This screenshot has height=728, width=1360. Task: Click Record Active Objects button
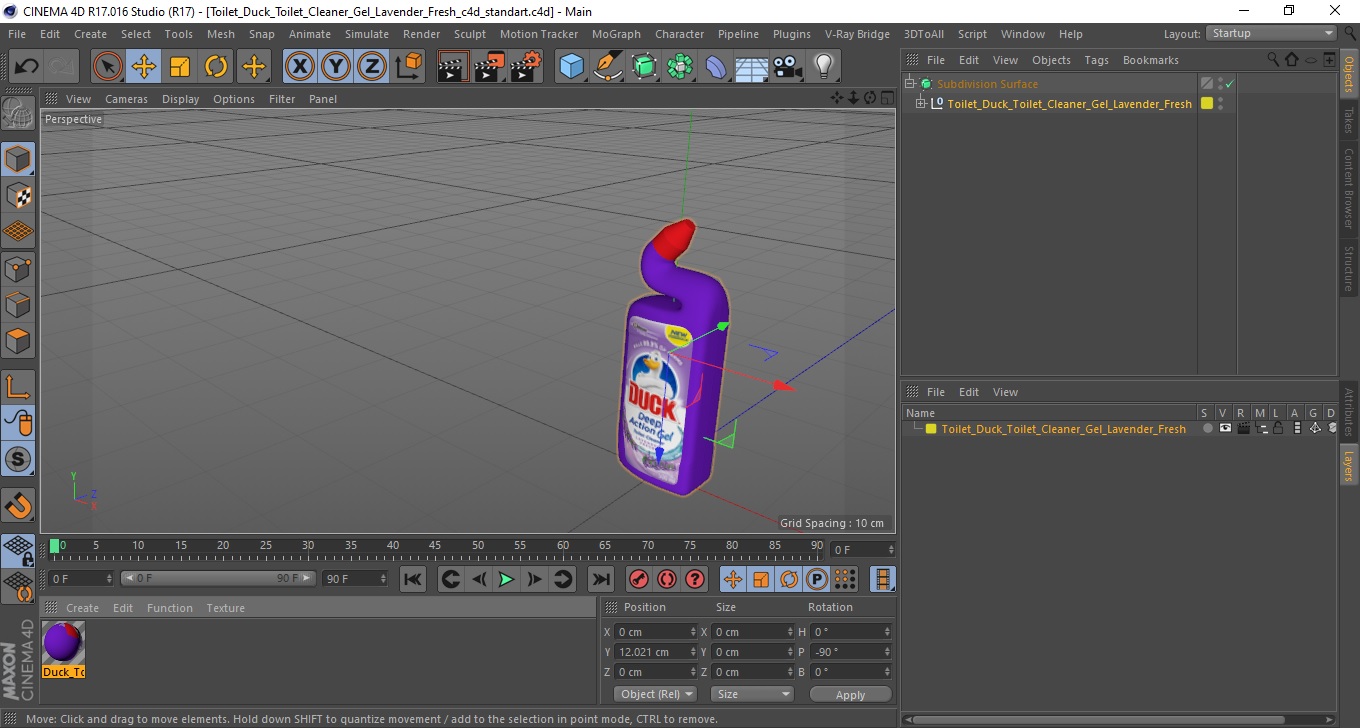638,579
